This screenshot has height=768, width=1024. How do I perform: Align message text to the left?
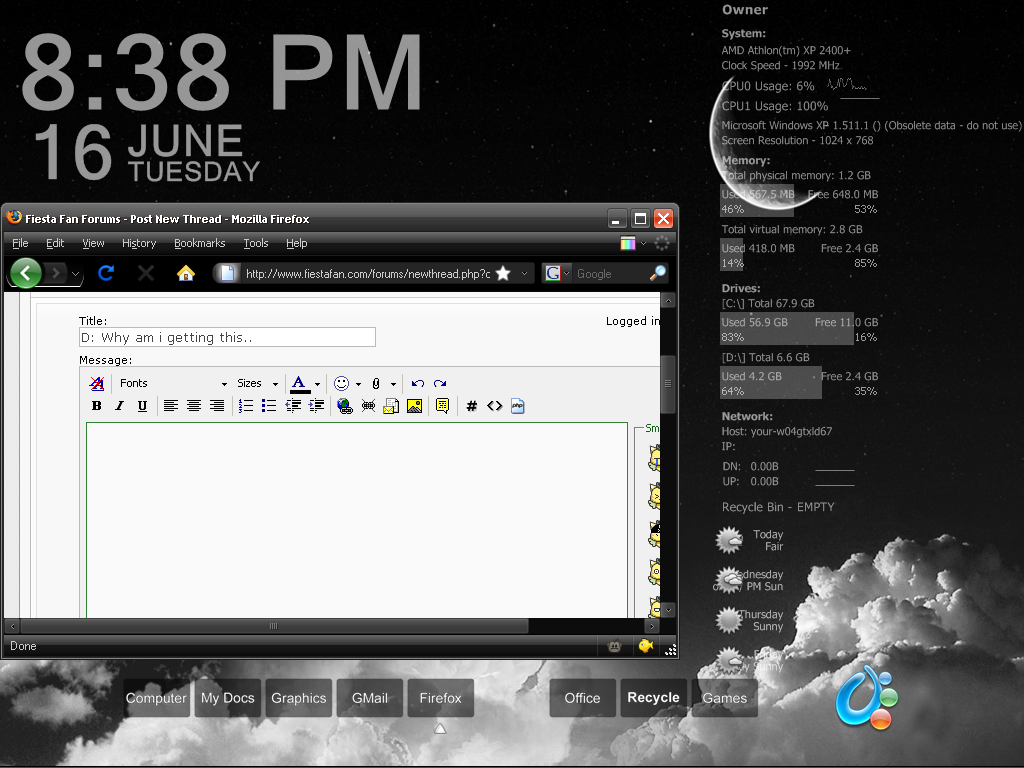pos(170,406)
